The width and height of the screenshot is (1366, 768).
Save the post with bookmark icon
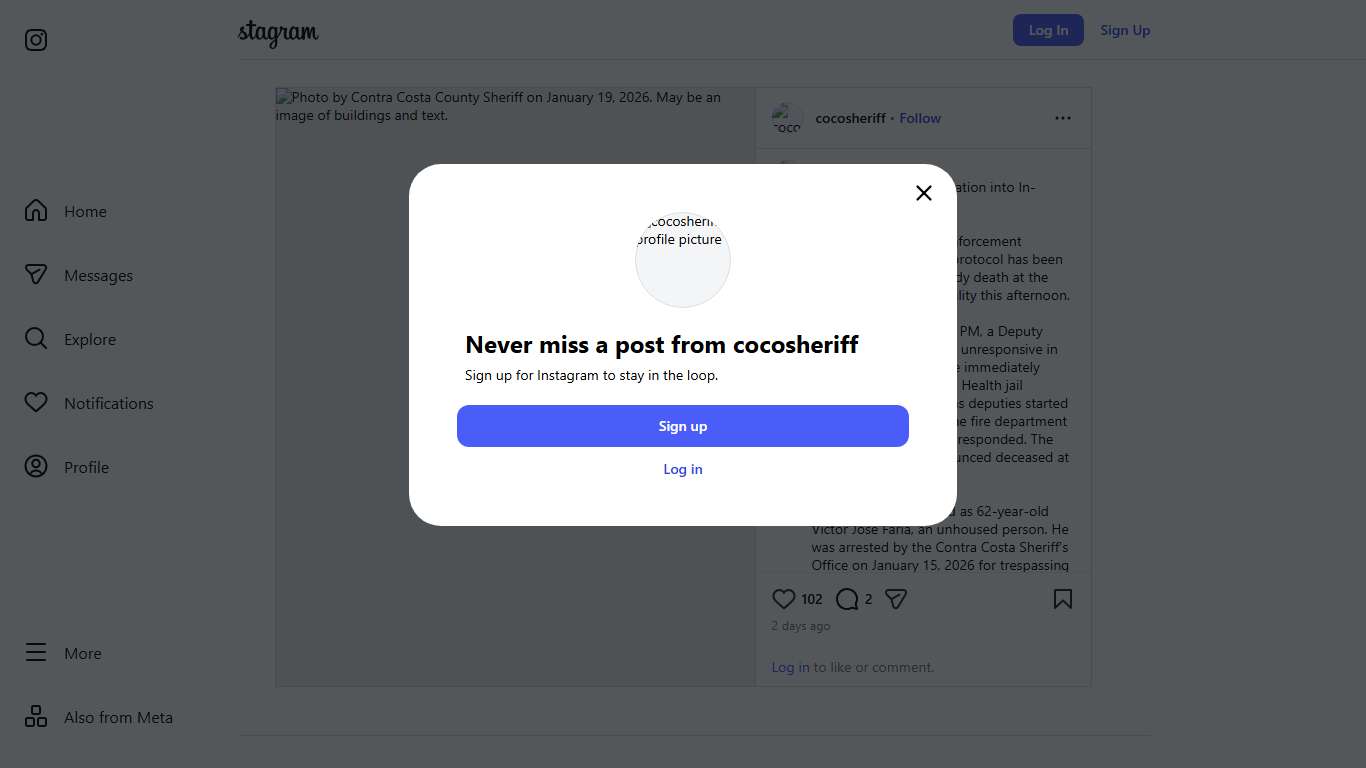(x=1063, y=599)
